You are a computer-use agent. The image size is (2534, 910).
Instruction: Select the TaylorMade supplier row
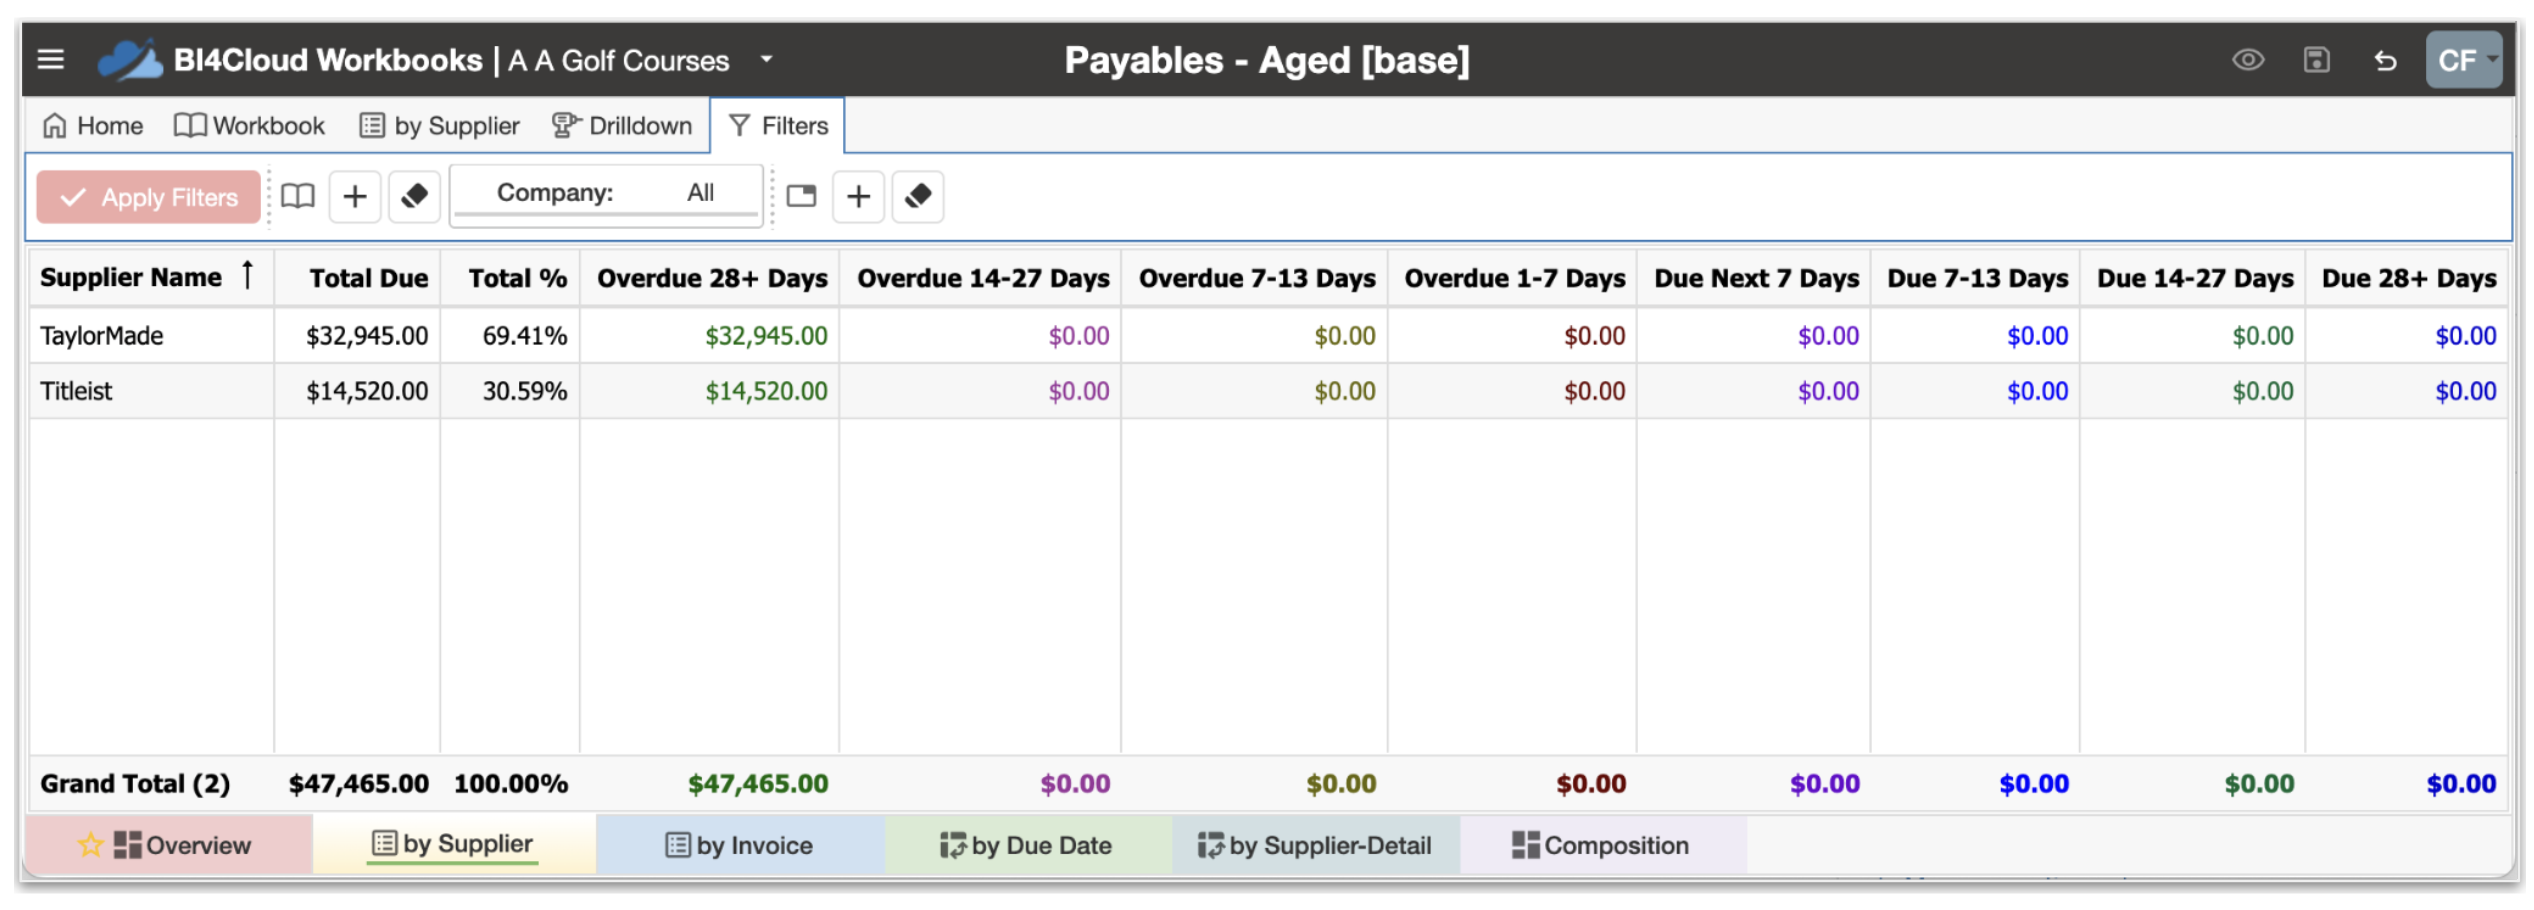click(1268, 336)
